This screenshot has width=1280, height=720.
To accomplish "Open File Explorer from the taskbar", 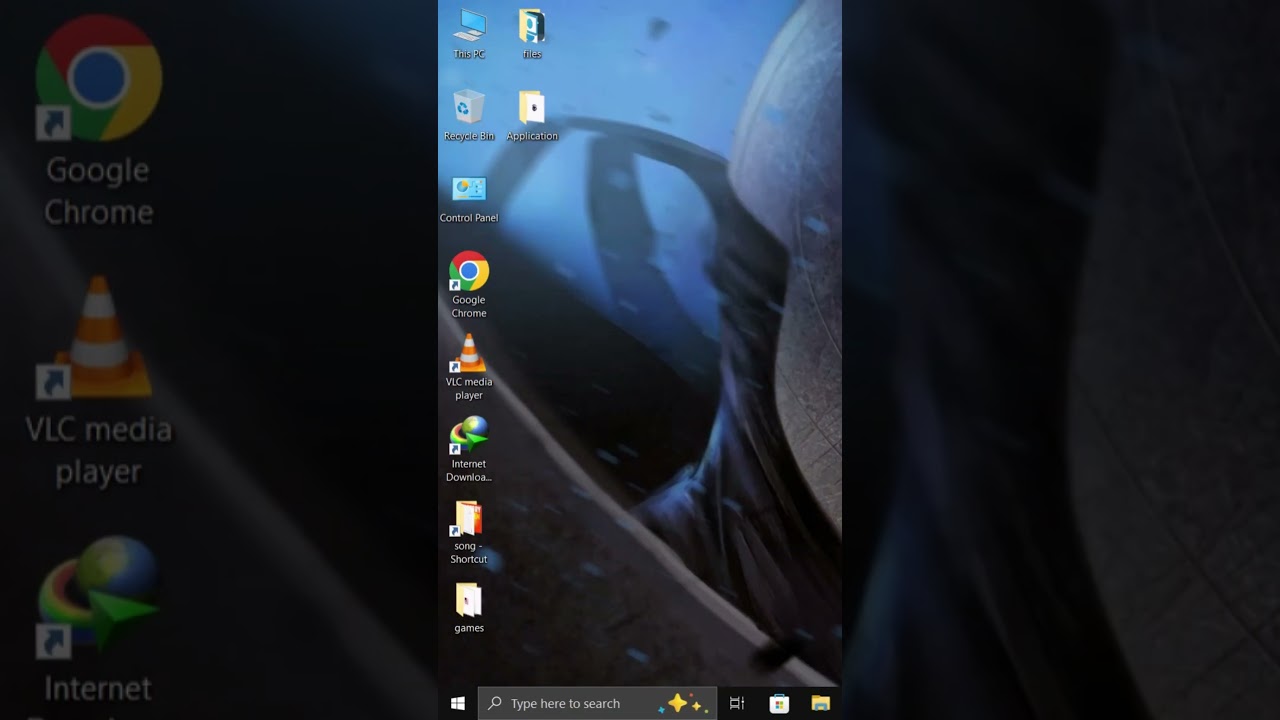I will [821, 703].
